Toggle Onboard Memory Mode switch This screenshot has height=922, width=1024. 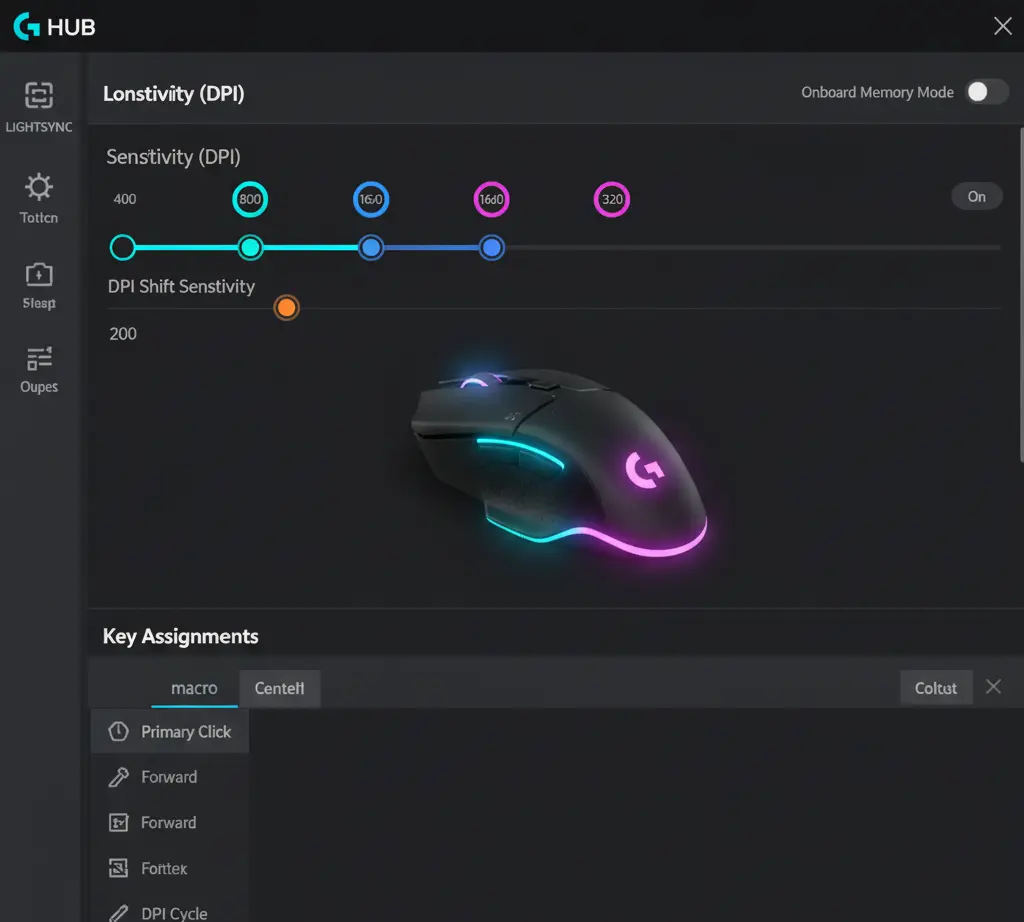point(986,92)
